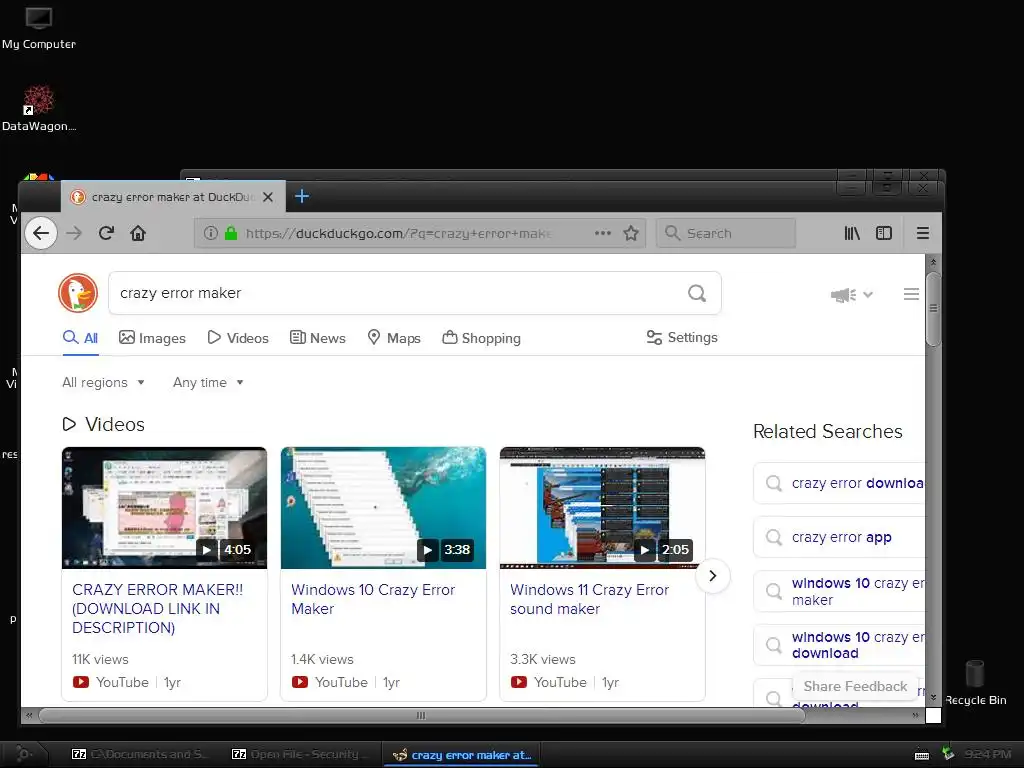Show site information icon in address bar

[x=210, y=233]
